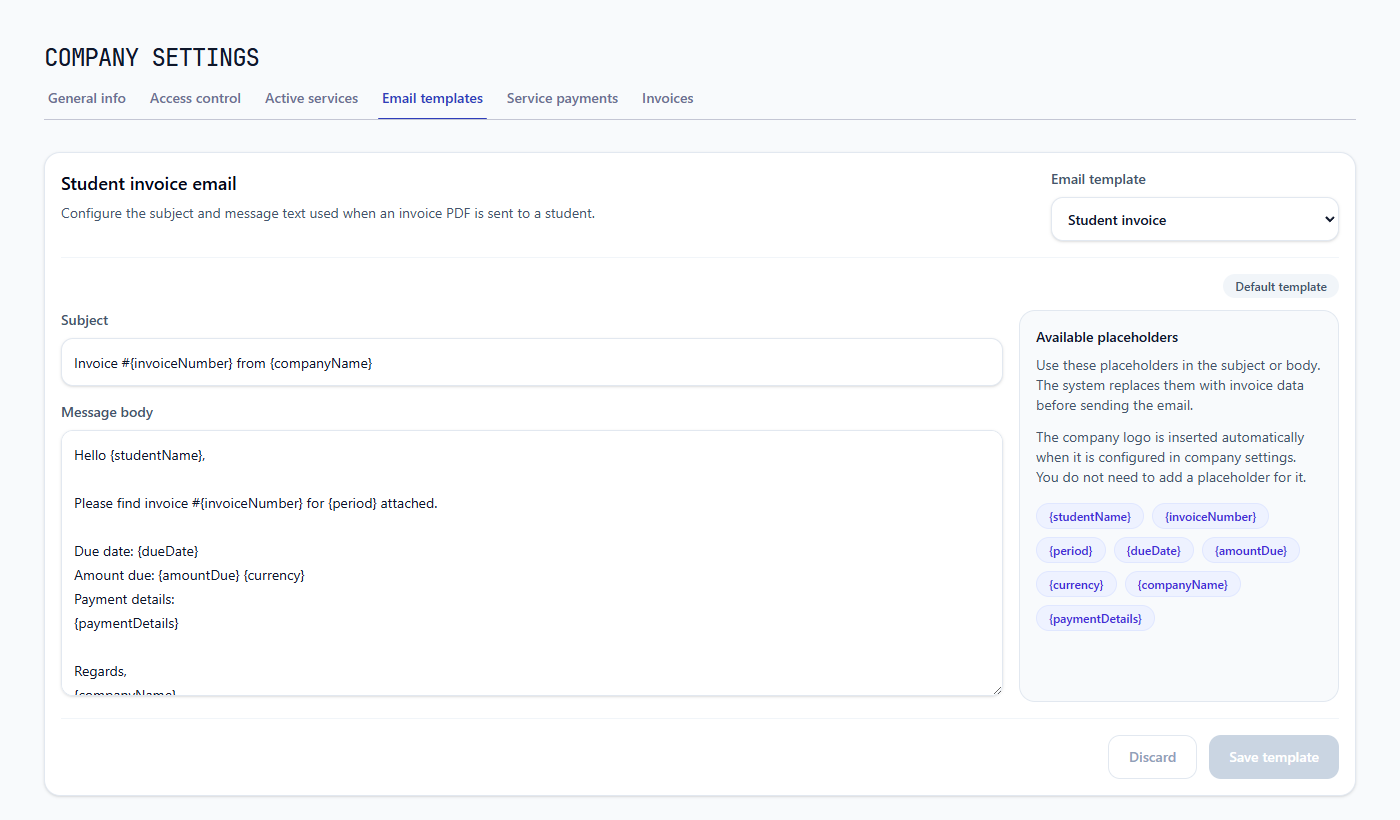Viewport: 1400px width, 820px height.
Task: Click the Default template badge
Action: (1280, 287)
